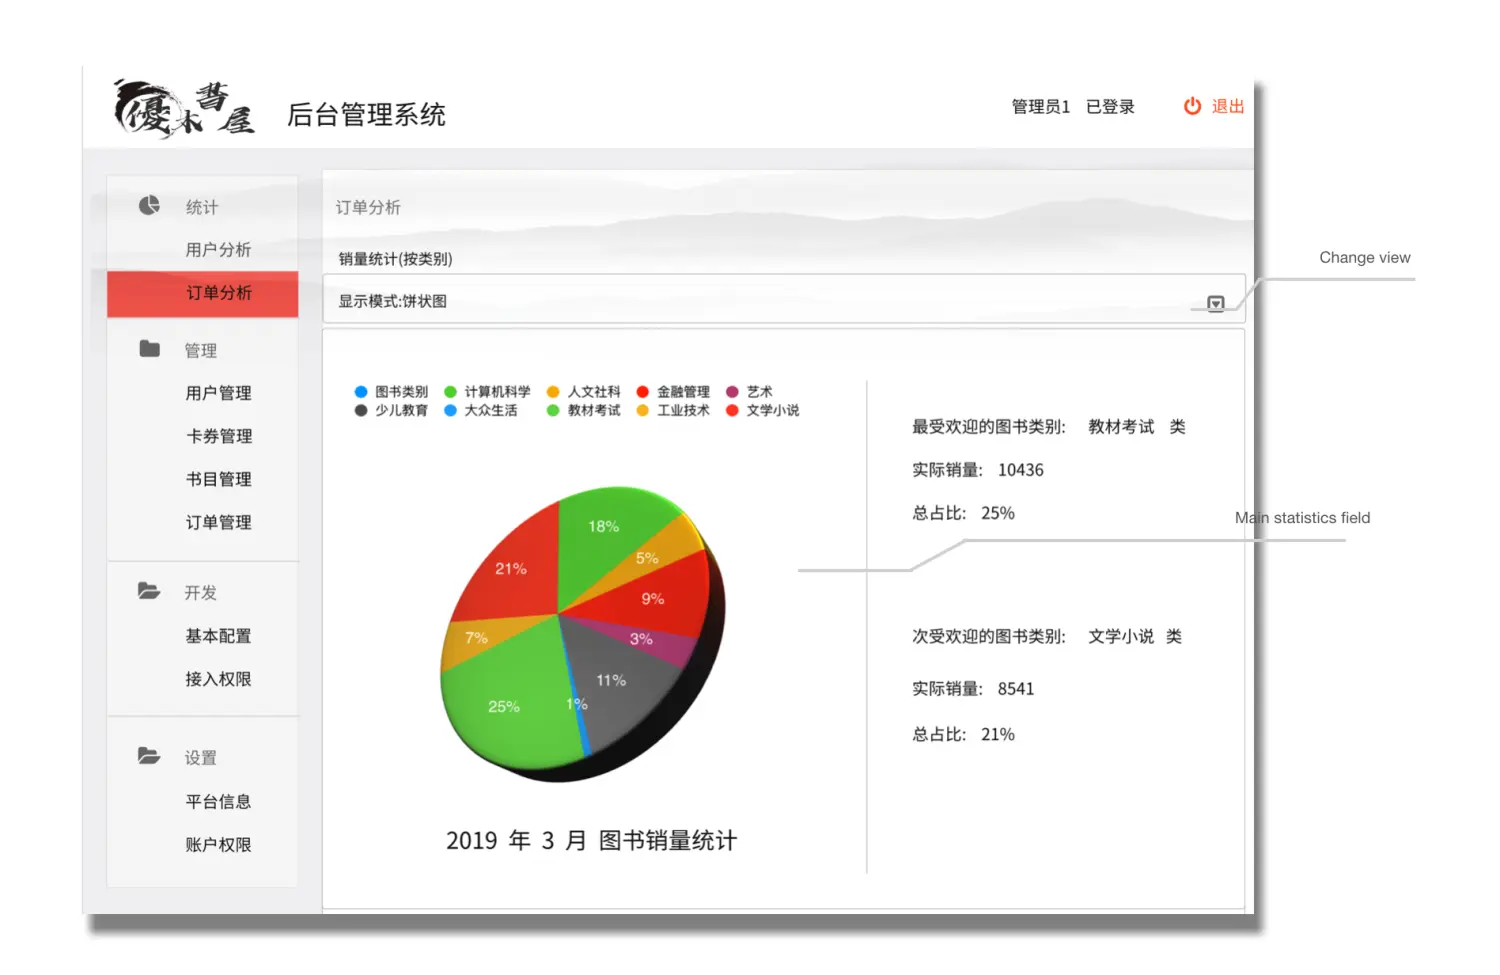1500x975 pixels.
Task: Toggle the 金融管理 legend entry
Action: (673, 392)
